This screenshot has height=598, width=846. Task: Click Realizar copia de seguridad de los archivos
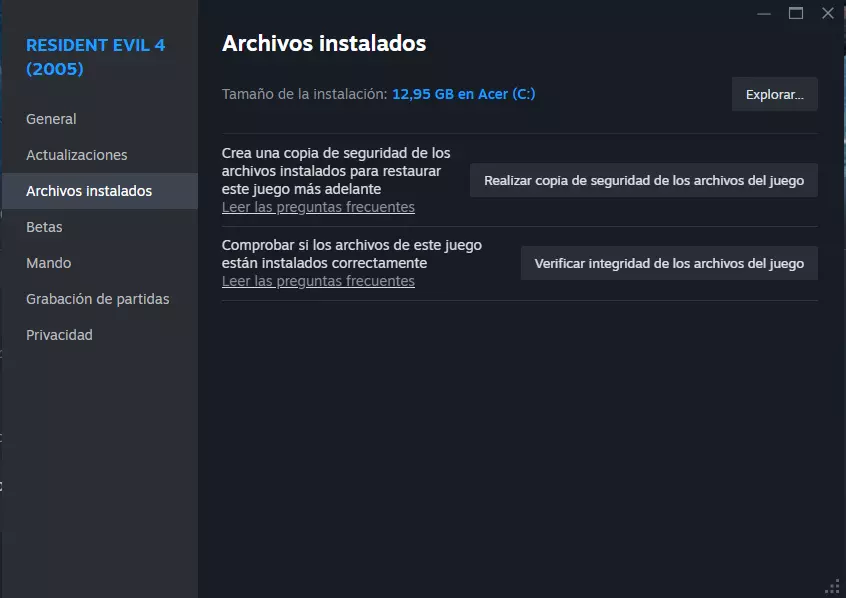(644, 180)
